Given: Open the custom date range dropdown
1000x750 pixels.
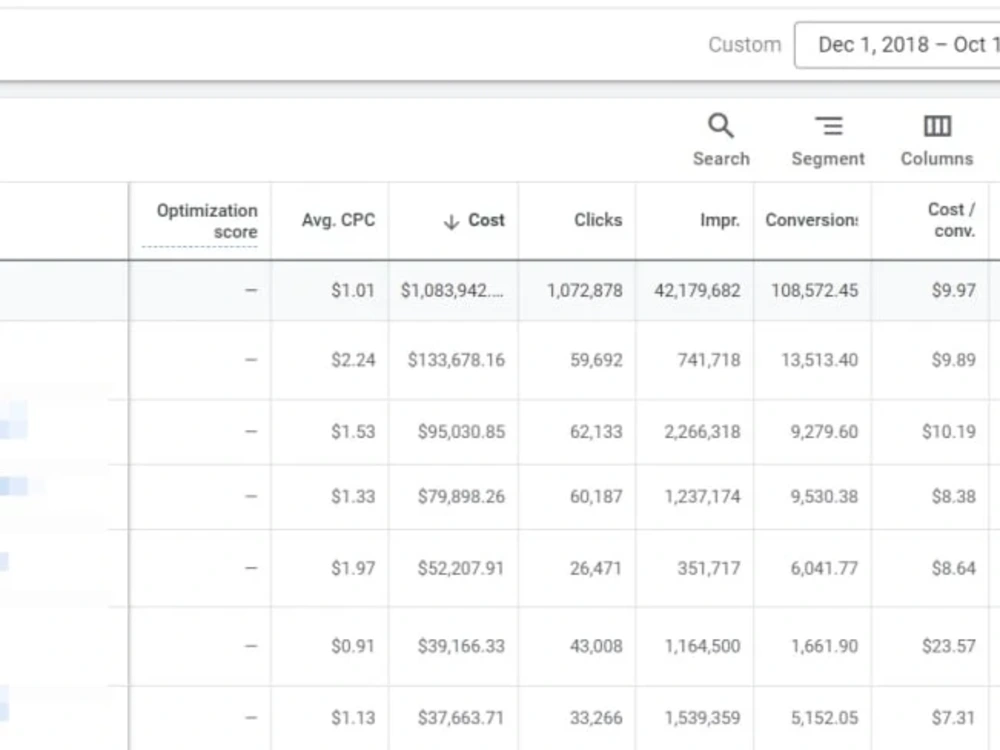Looking at the screenshot, I should (897, 45).
